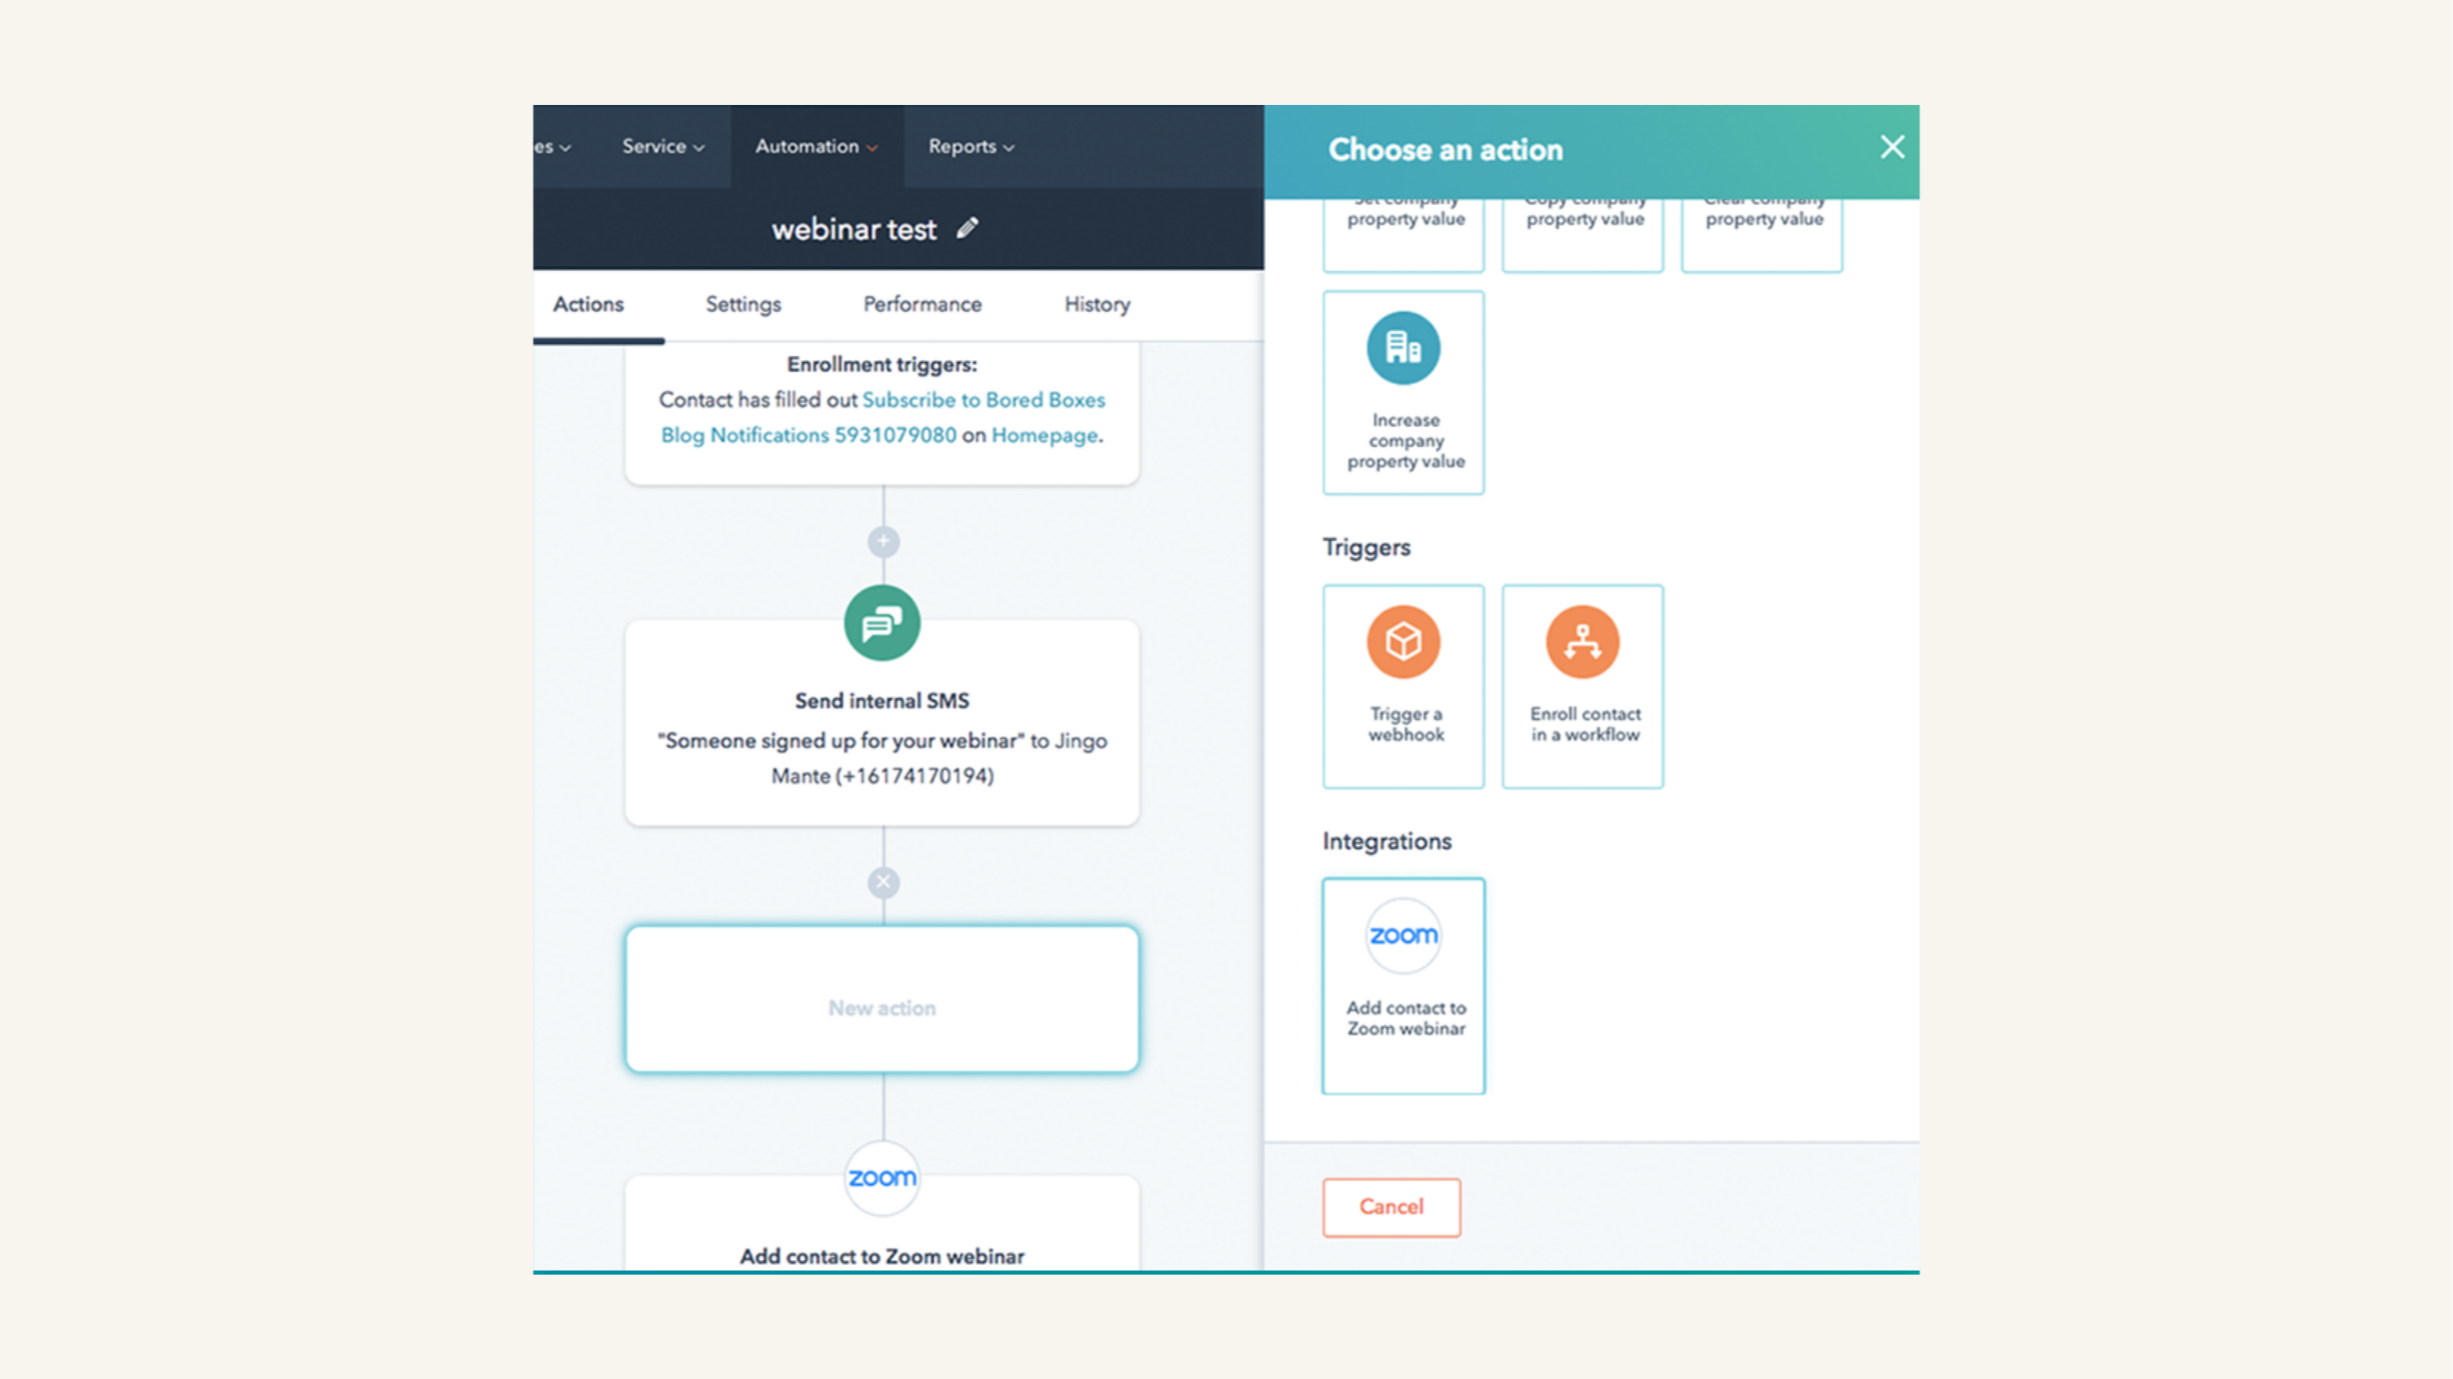
Task: Open the Subscribe to Bored Boxes link
Action: click(x=983, y=399)
